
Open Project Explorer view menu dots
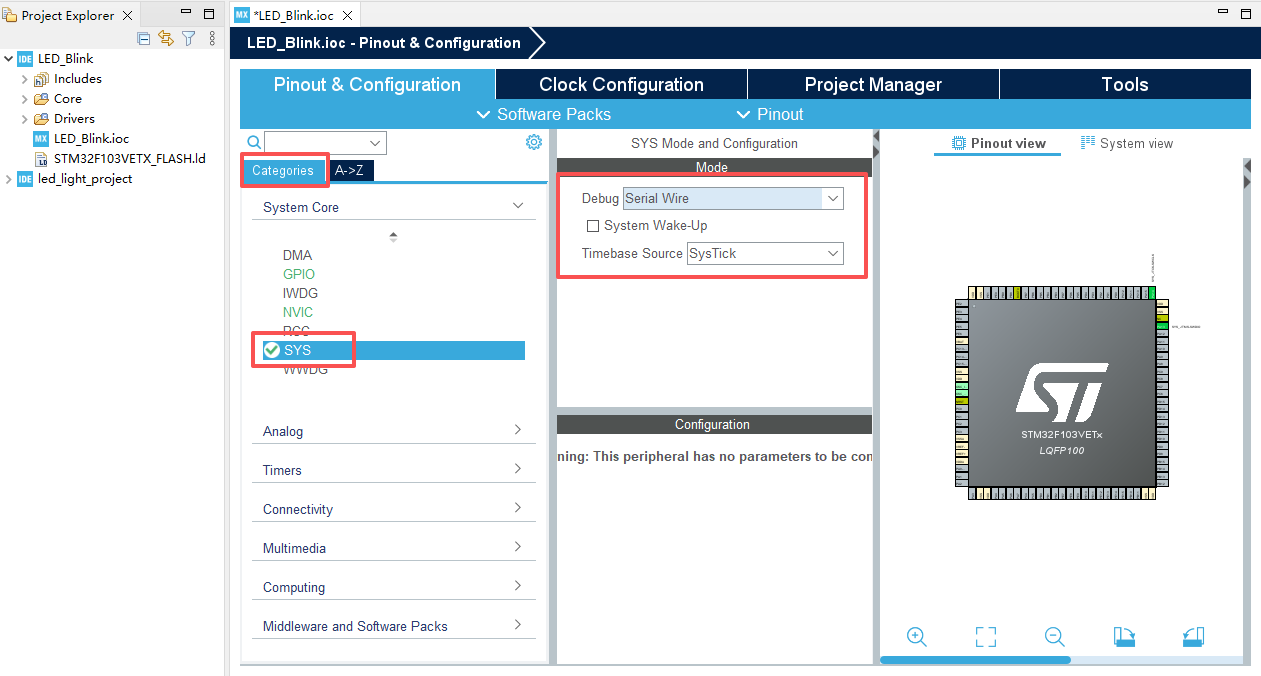[211, 39]
